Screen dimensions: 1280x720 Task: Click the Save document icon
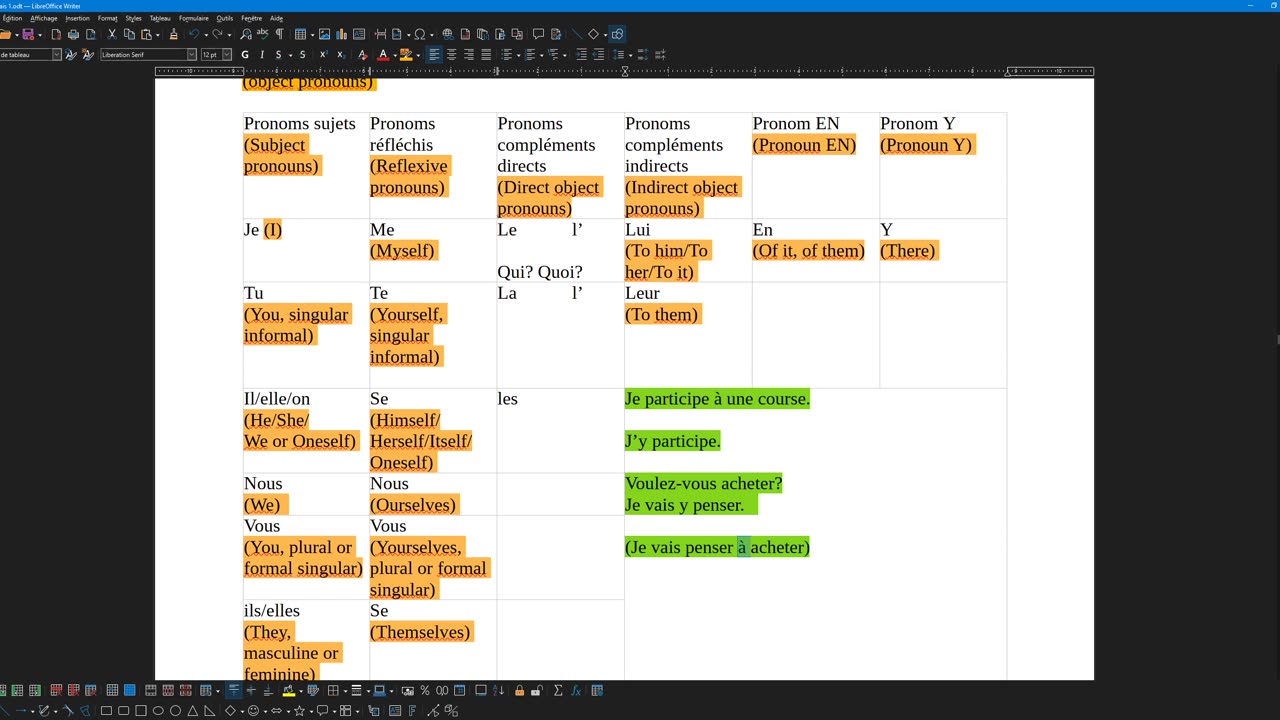pyautogui.click(x=27, y=35)
